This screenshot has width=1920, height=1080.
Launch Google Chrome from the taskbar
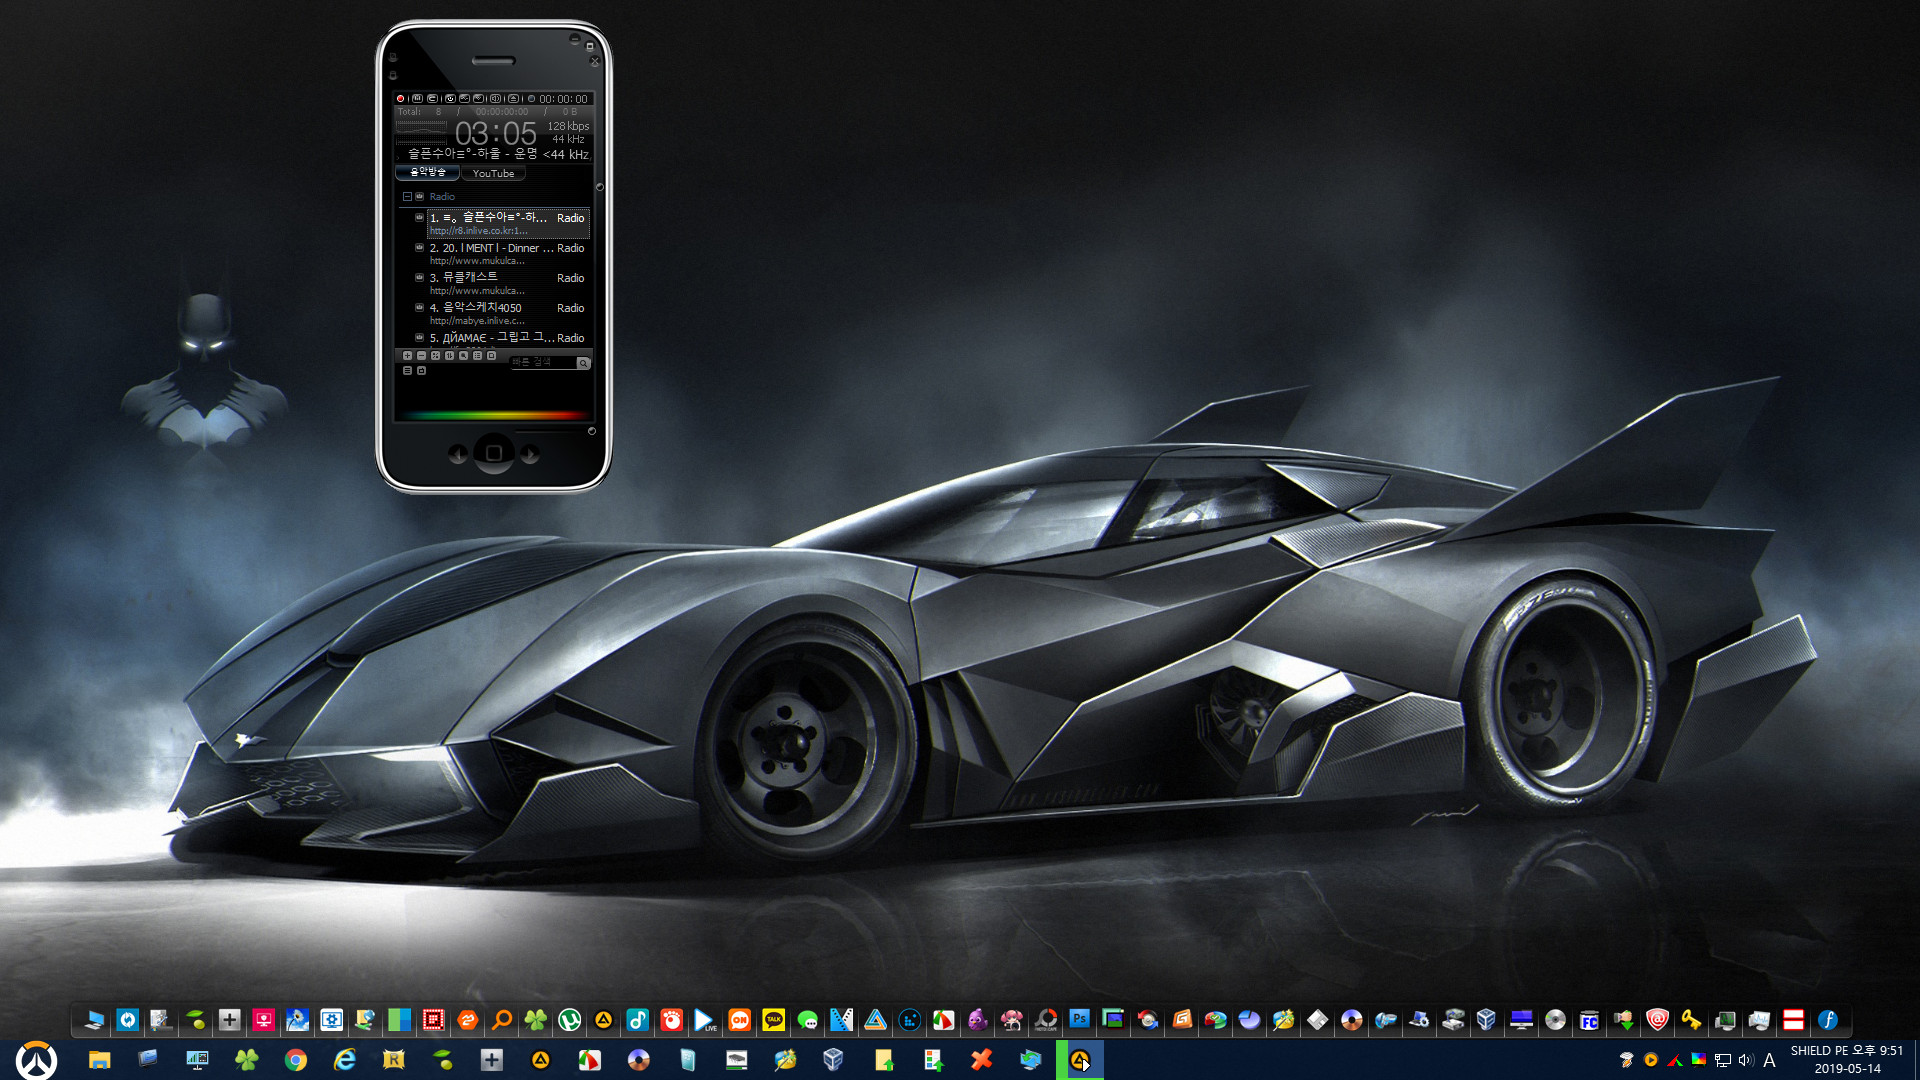[x=295, y=1060]
